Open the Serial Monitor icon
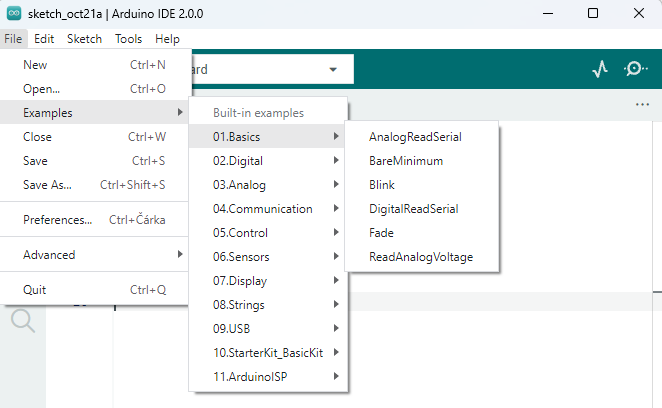 tap(635, 68)
